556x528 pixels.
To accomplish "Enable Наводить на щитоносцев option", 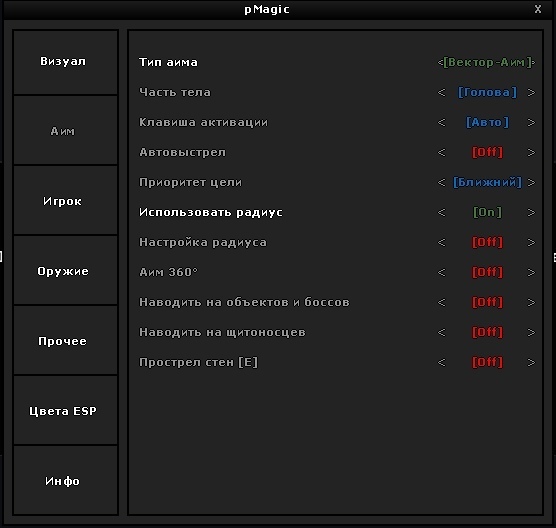I will pyautogui.click(x=487, y=332).
